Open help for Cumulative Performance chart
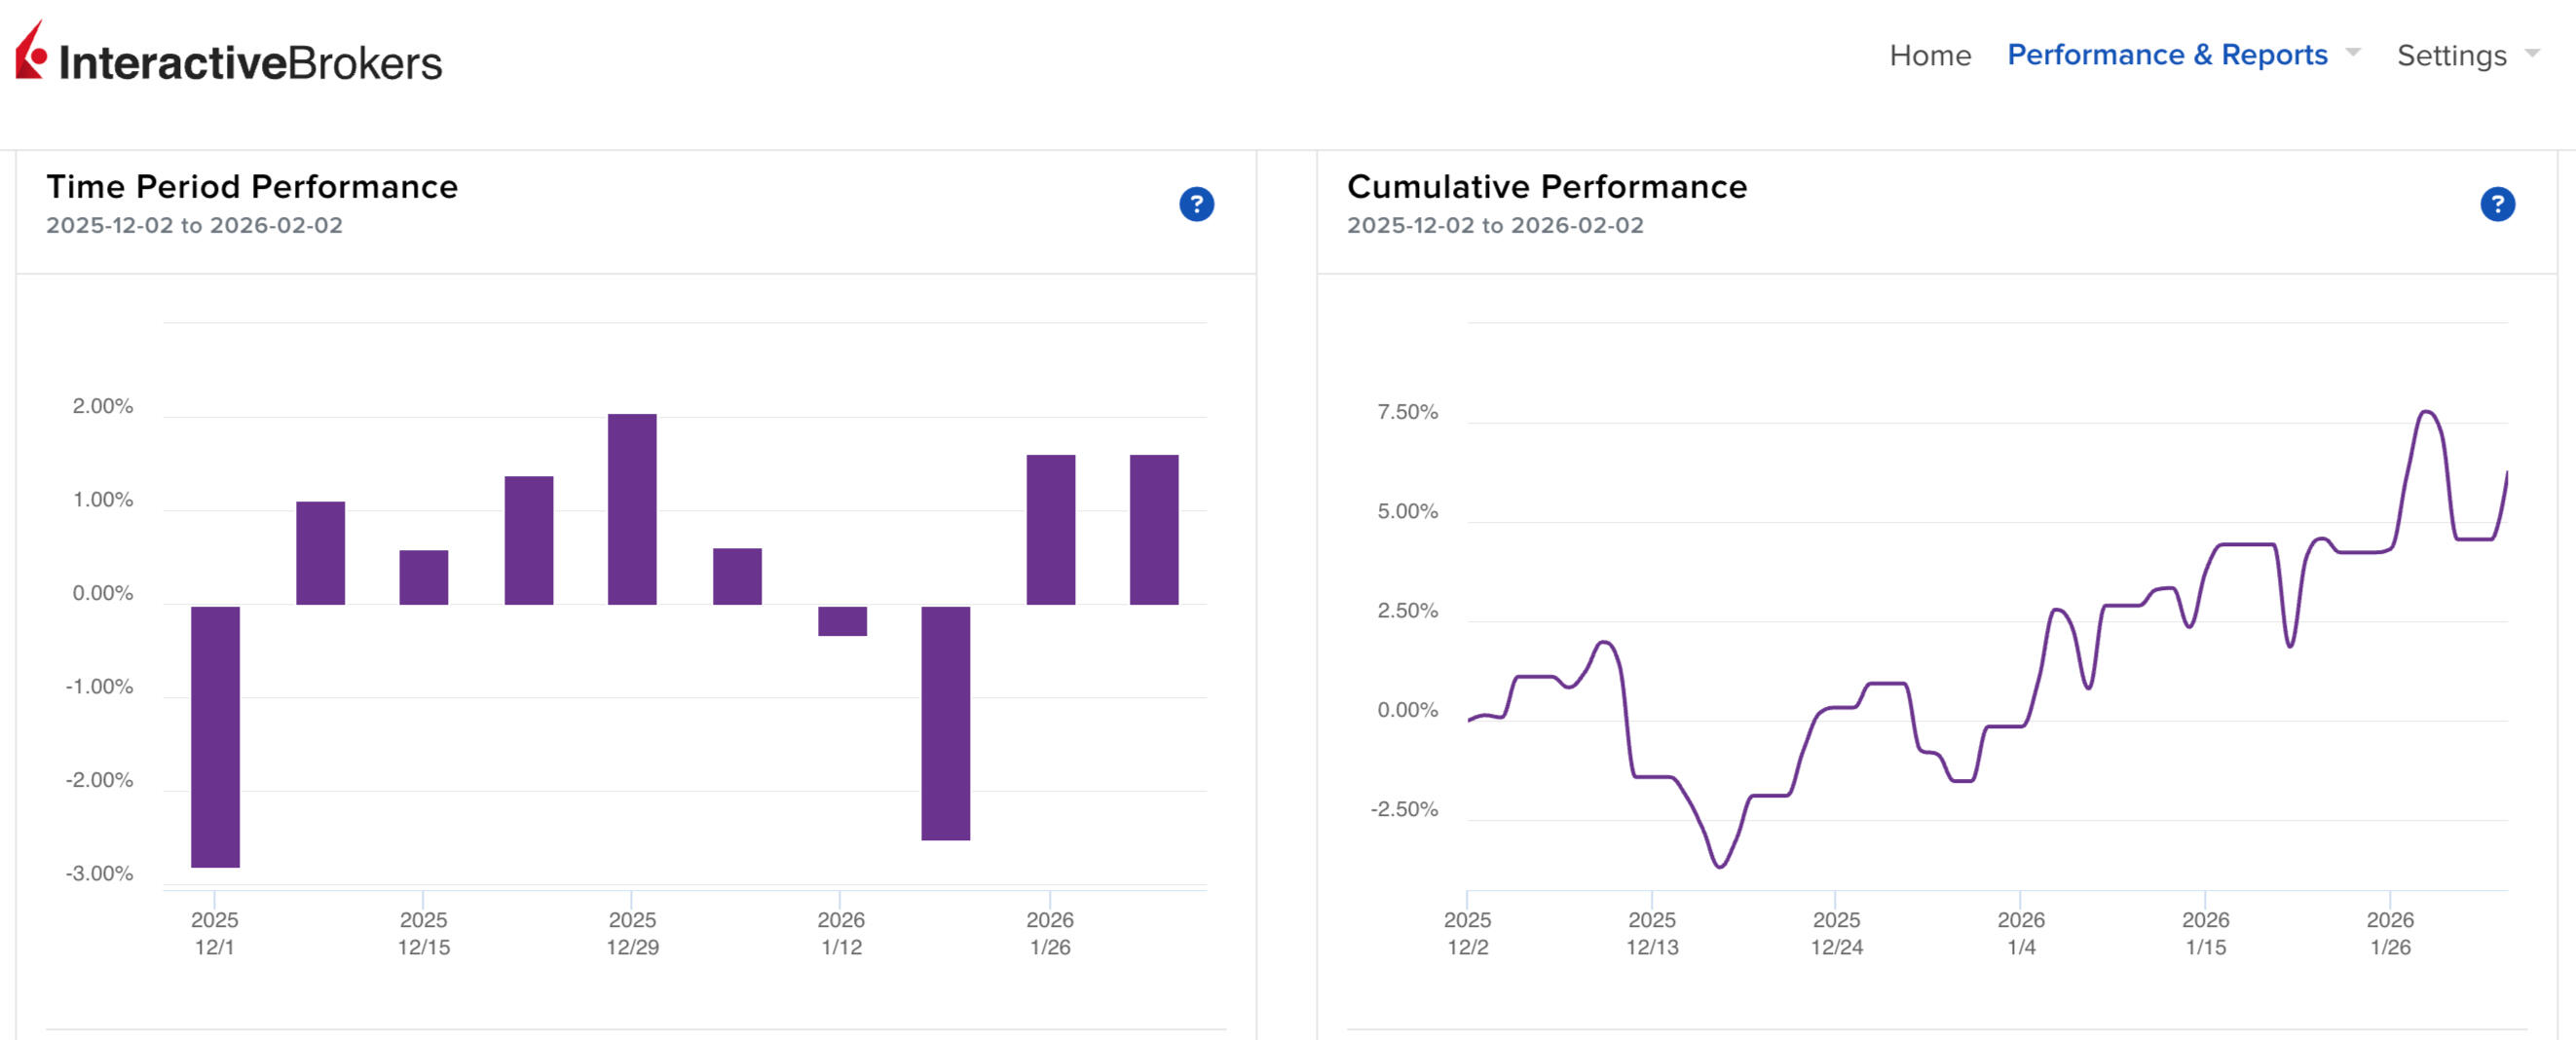This screenshot has width=2576, height=1040. point(2496,204)
